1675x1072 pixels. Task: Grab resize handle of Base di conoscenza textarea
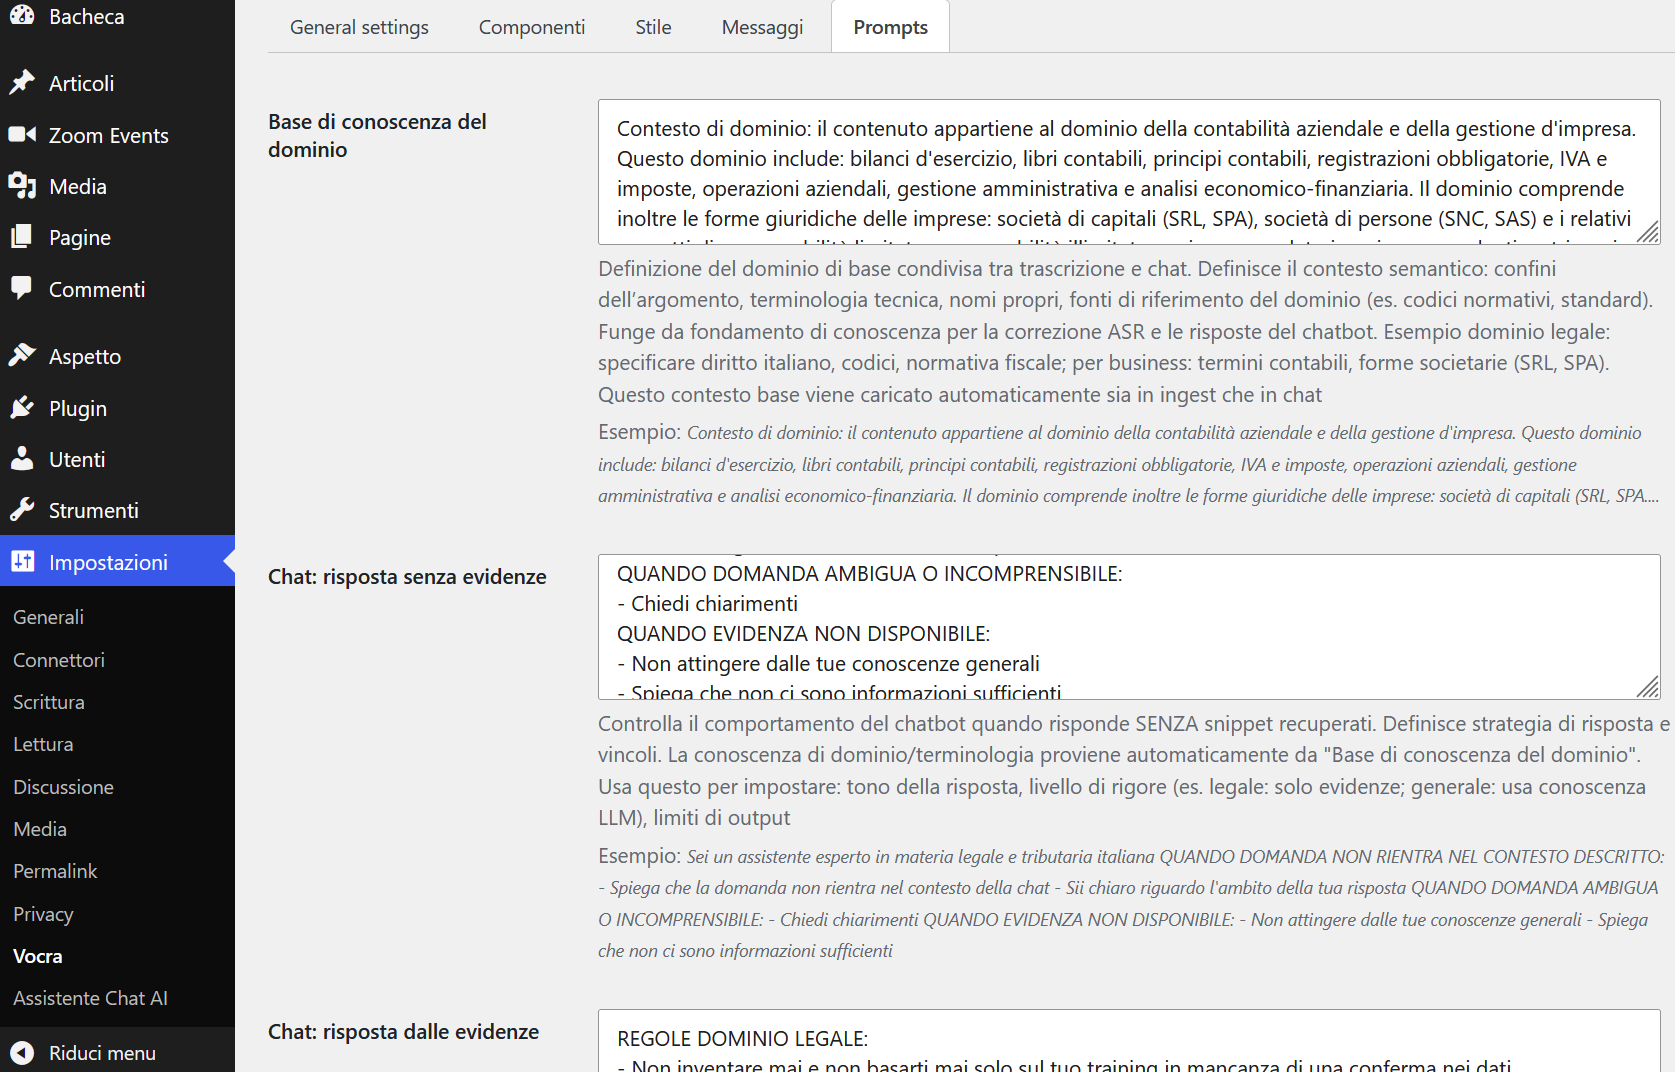1649,233
